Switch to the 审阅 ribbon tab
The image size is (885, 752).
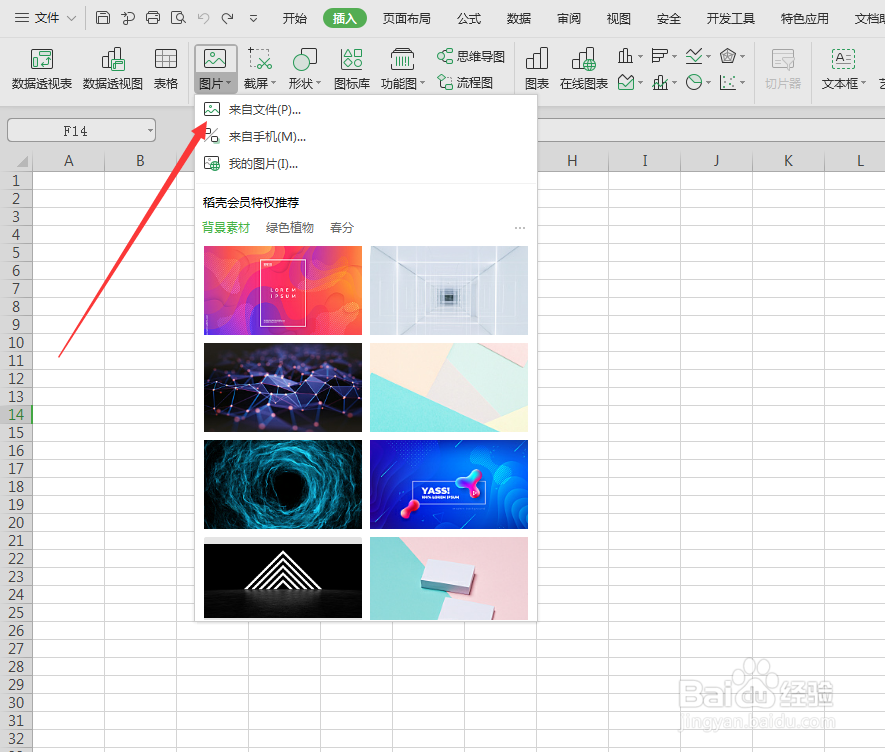(569, 19)
